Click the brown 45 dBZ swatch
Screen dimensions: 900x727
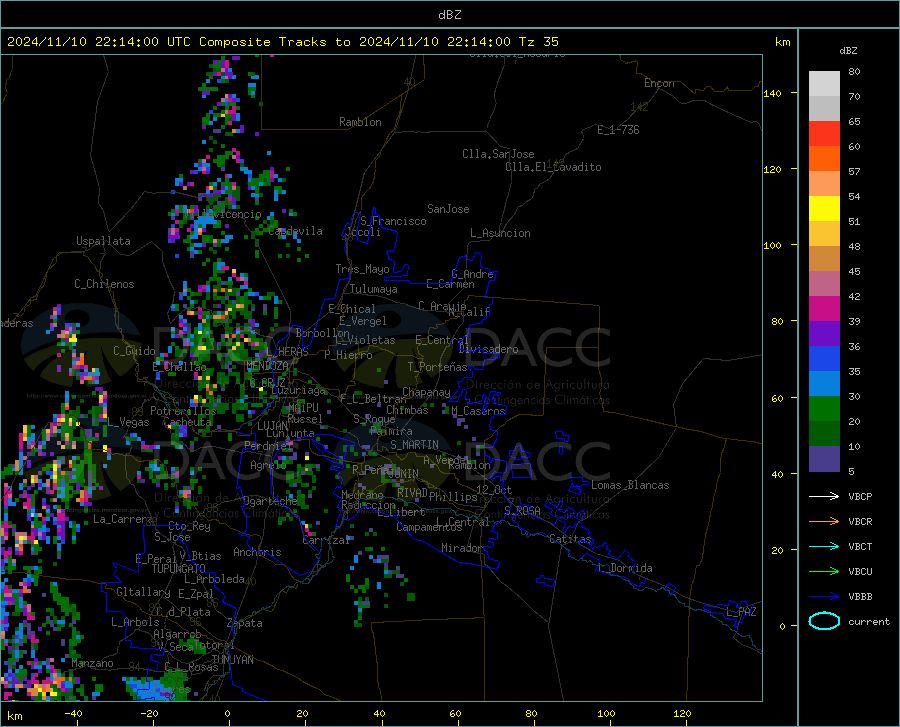click(x=824, y=259)
